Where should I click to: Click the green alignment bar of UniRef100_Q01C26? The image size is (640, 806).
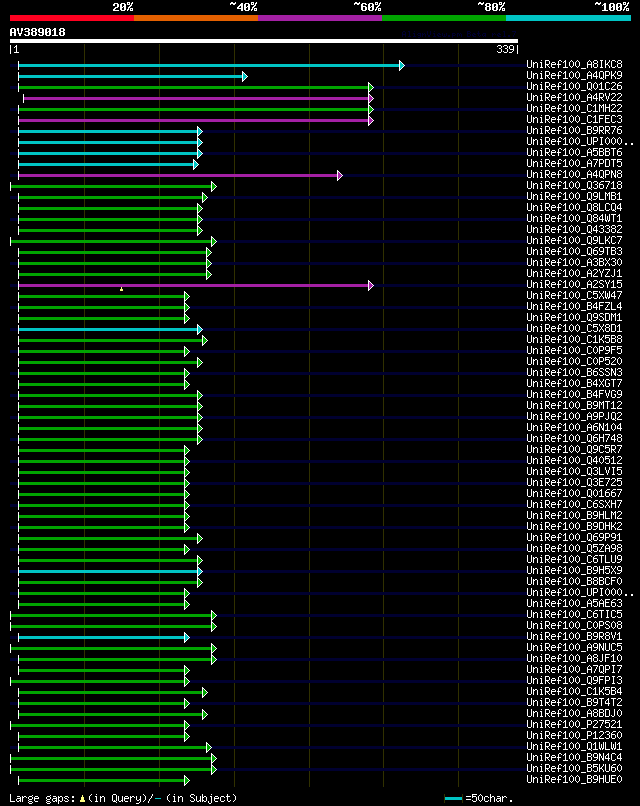[193, 87]
